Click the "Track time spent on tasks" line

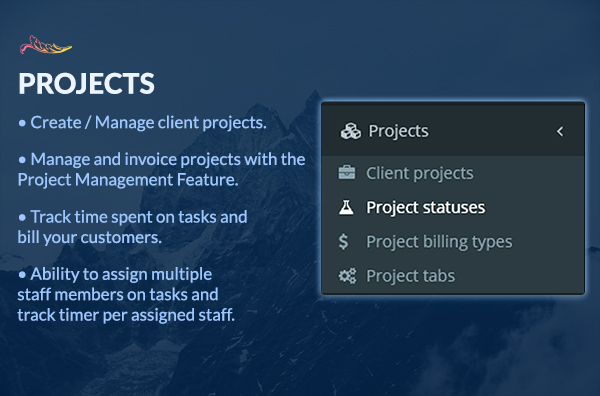[139, 217]
